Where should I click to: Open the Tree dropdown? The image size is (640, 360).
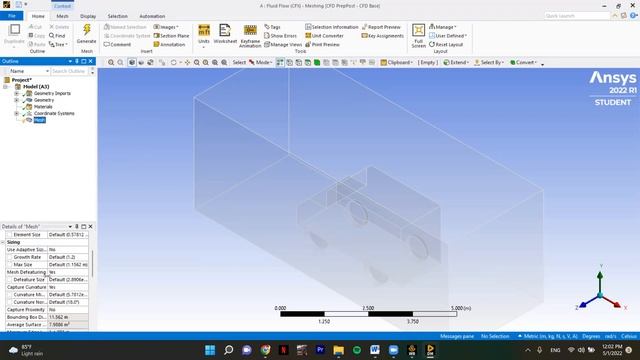58,44
